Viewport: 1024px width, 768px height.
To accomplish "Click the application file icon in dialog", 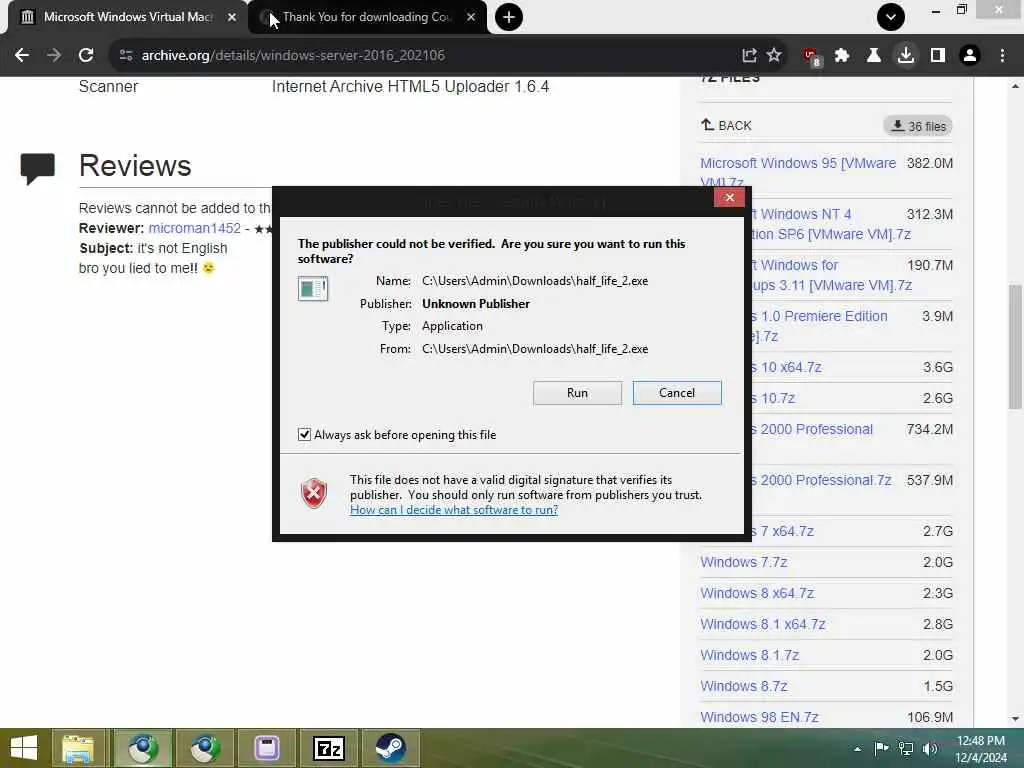I will 313,288.
